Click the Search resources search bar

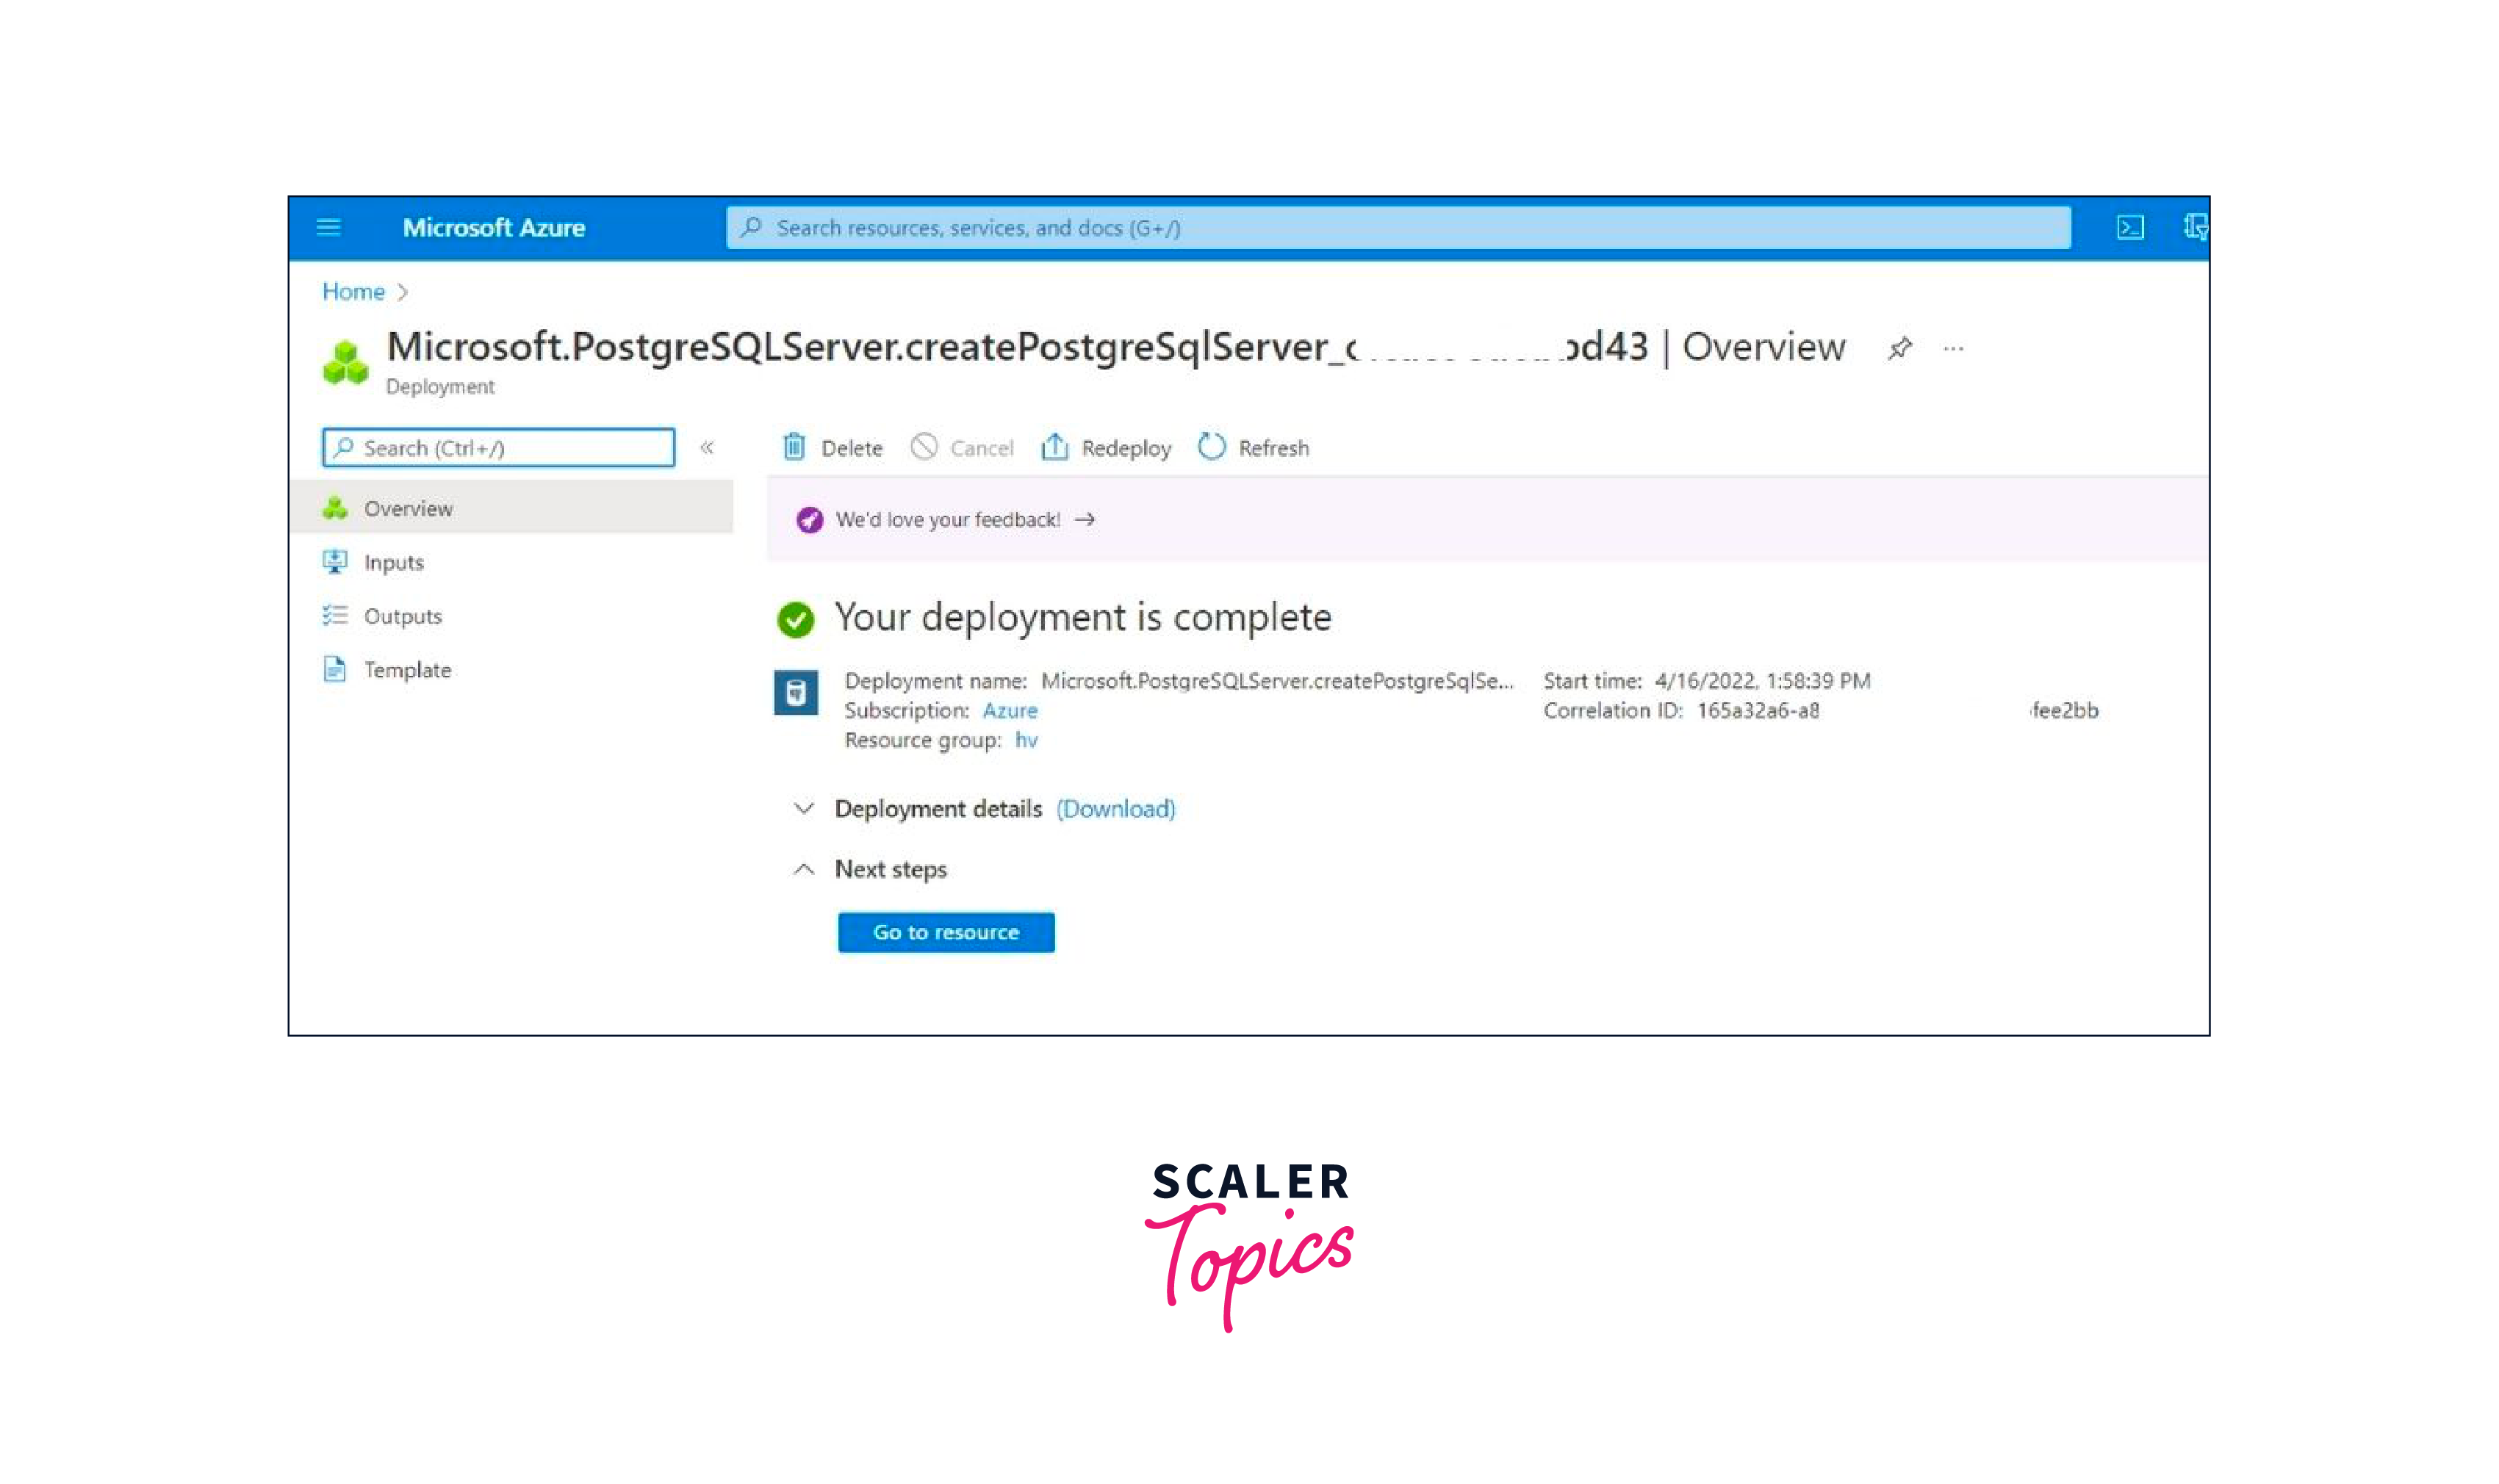[x=1397, y=226]
